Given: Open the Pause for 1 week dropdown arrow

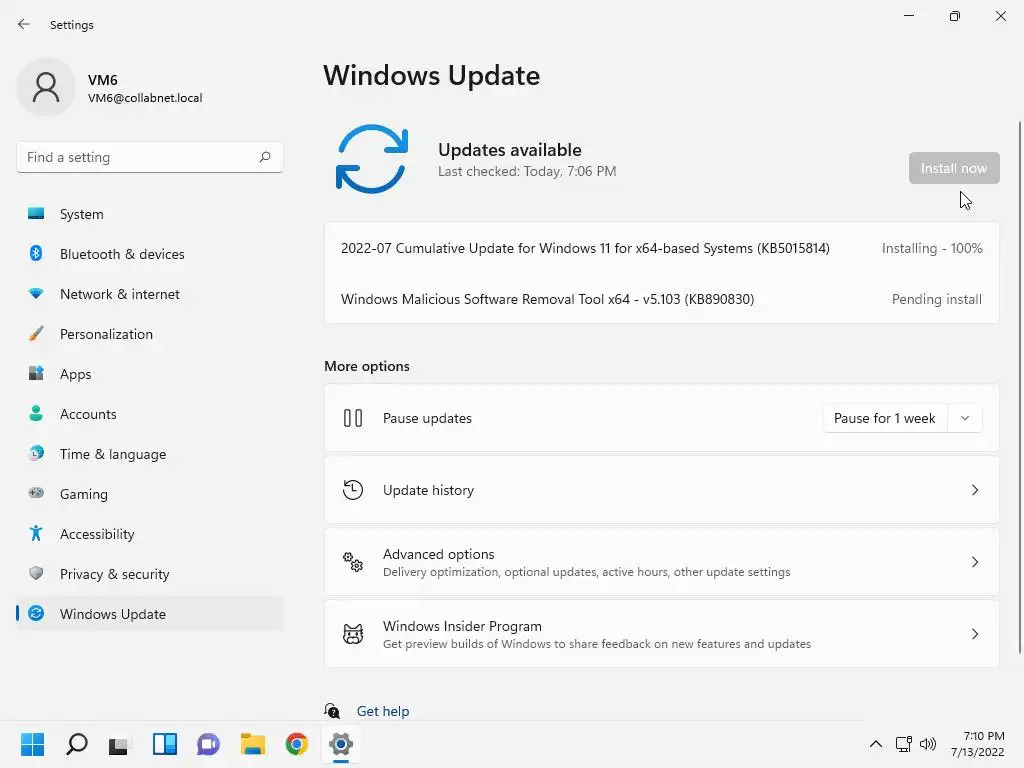Looking at the screenshot, I should tap(965, 418).
